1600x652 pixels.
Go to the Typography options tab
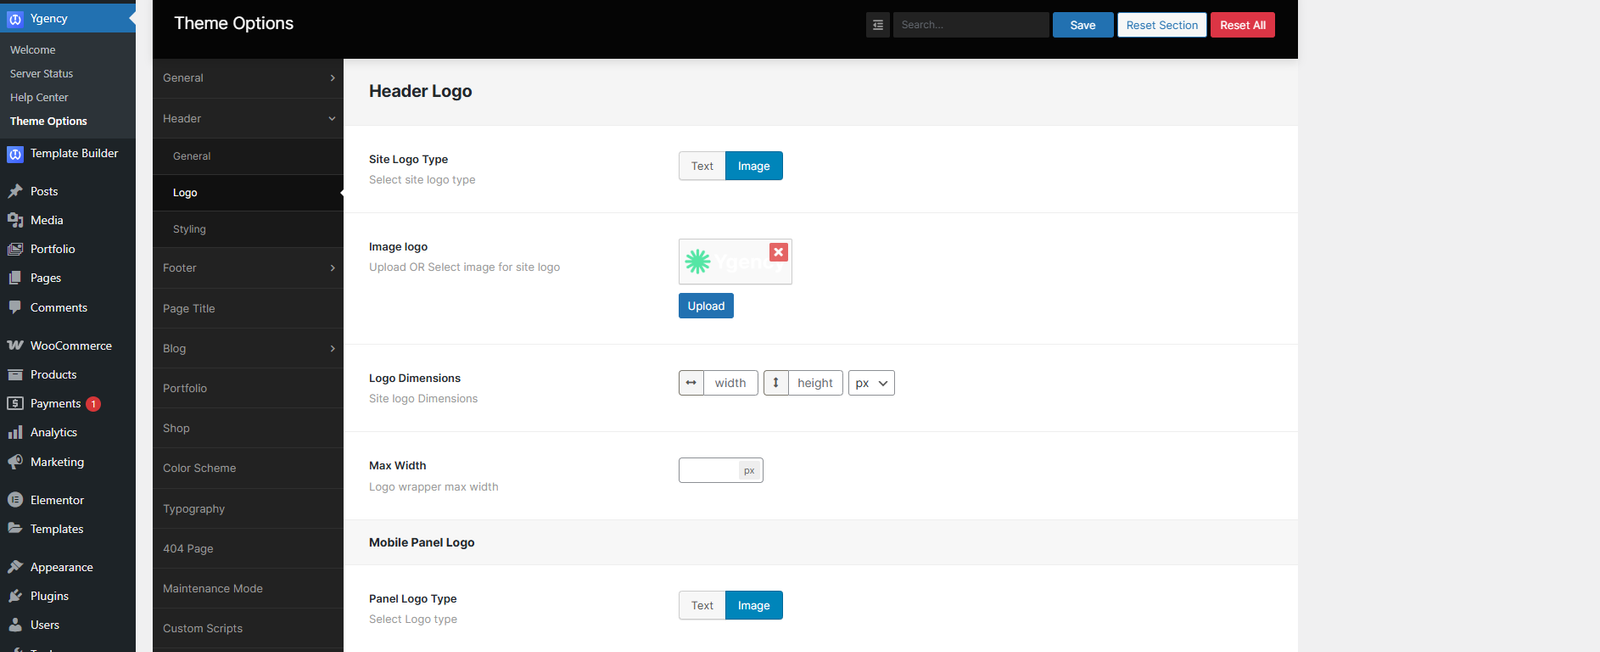(194, 509)
